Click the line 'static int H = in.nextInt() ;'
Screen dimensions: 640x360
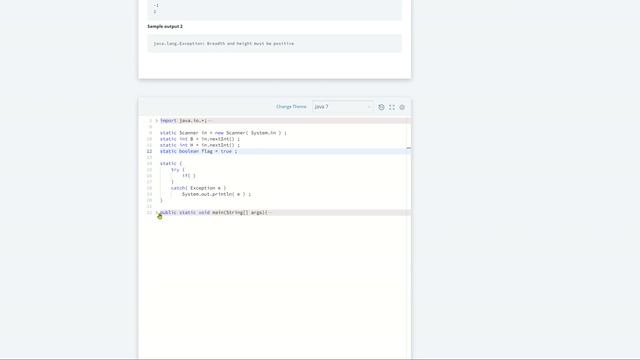pos(200,145)
